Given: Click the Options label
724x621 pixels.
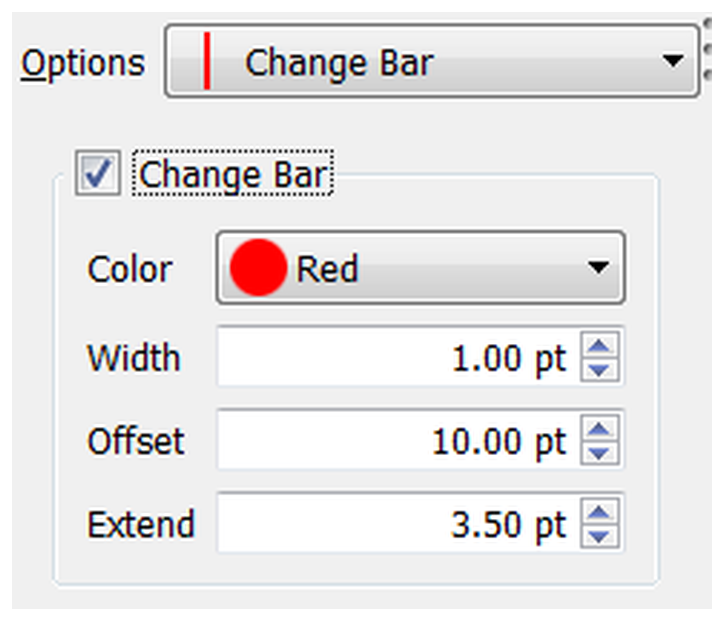Looking at the screenshot, I should click(83, 65).
